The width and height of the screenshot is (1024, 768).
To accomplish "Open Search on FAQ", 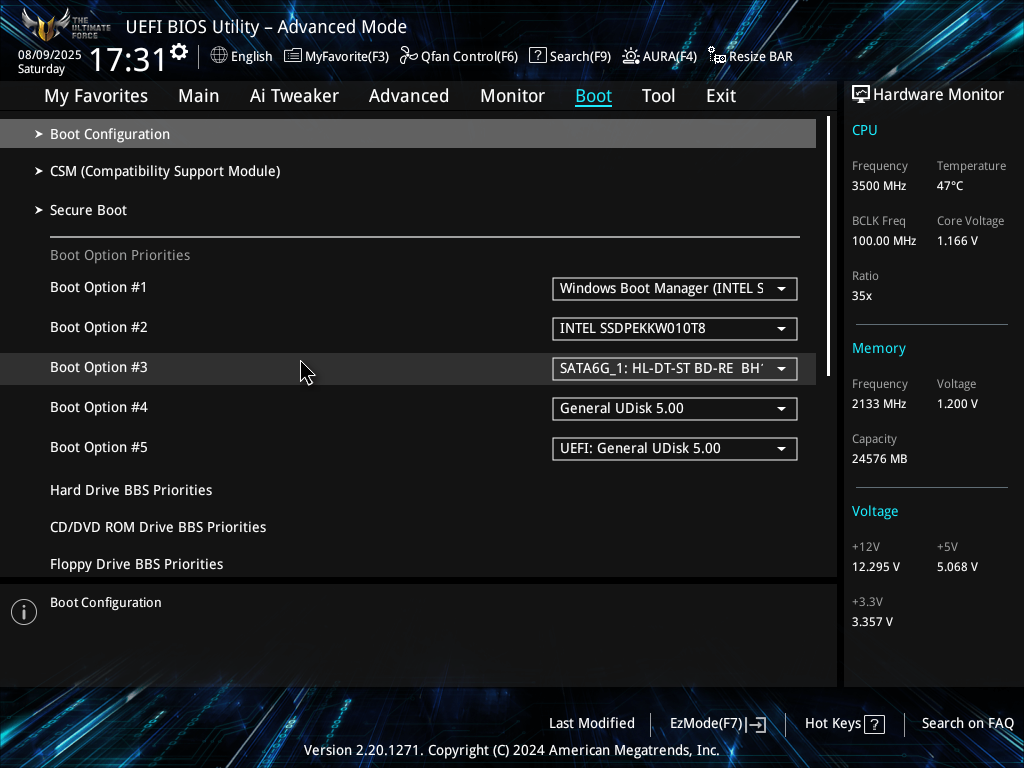I will click(x=968, y=724).
